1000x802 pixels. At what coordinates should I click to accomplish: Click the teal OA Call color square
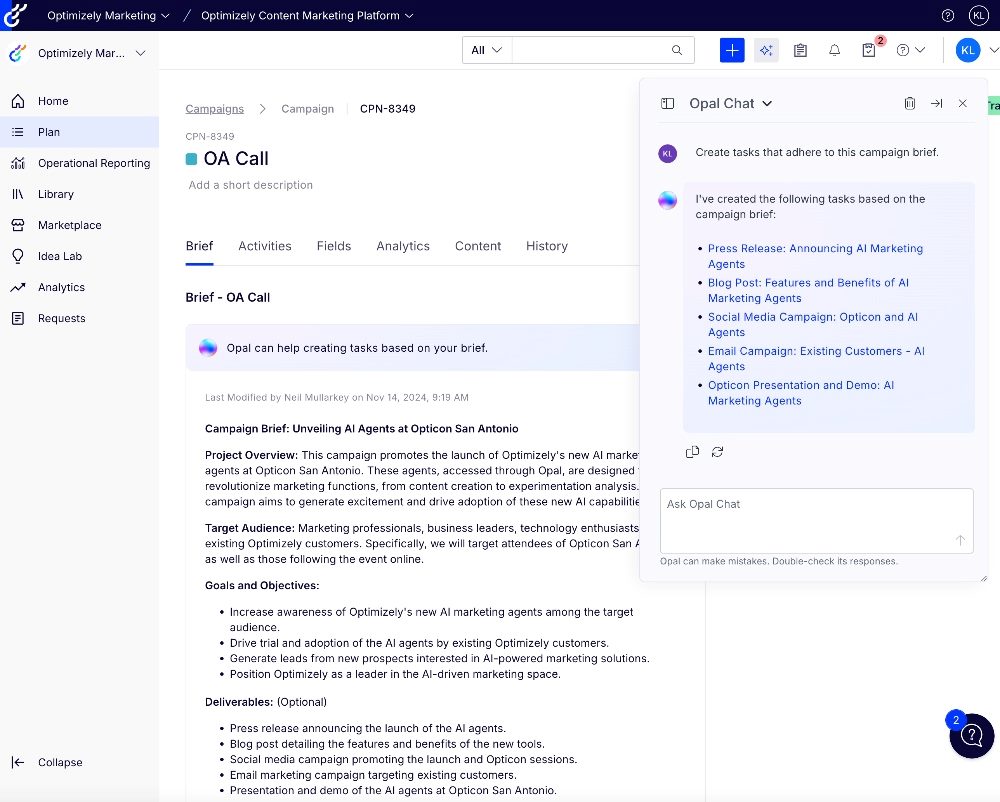[x=191, y=159]
